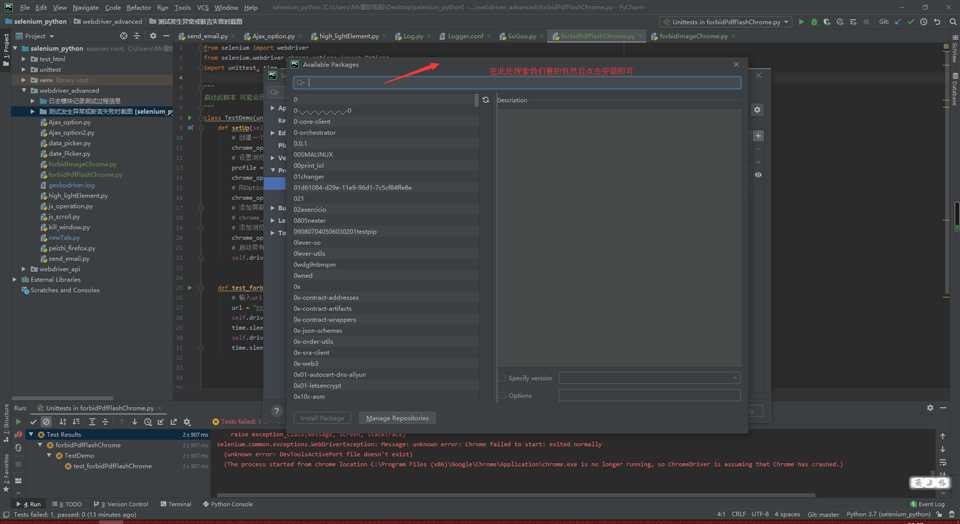Commit changes with the green checkmark icon

point(910,21)
